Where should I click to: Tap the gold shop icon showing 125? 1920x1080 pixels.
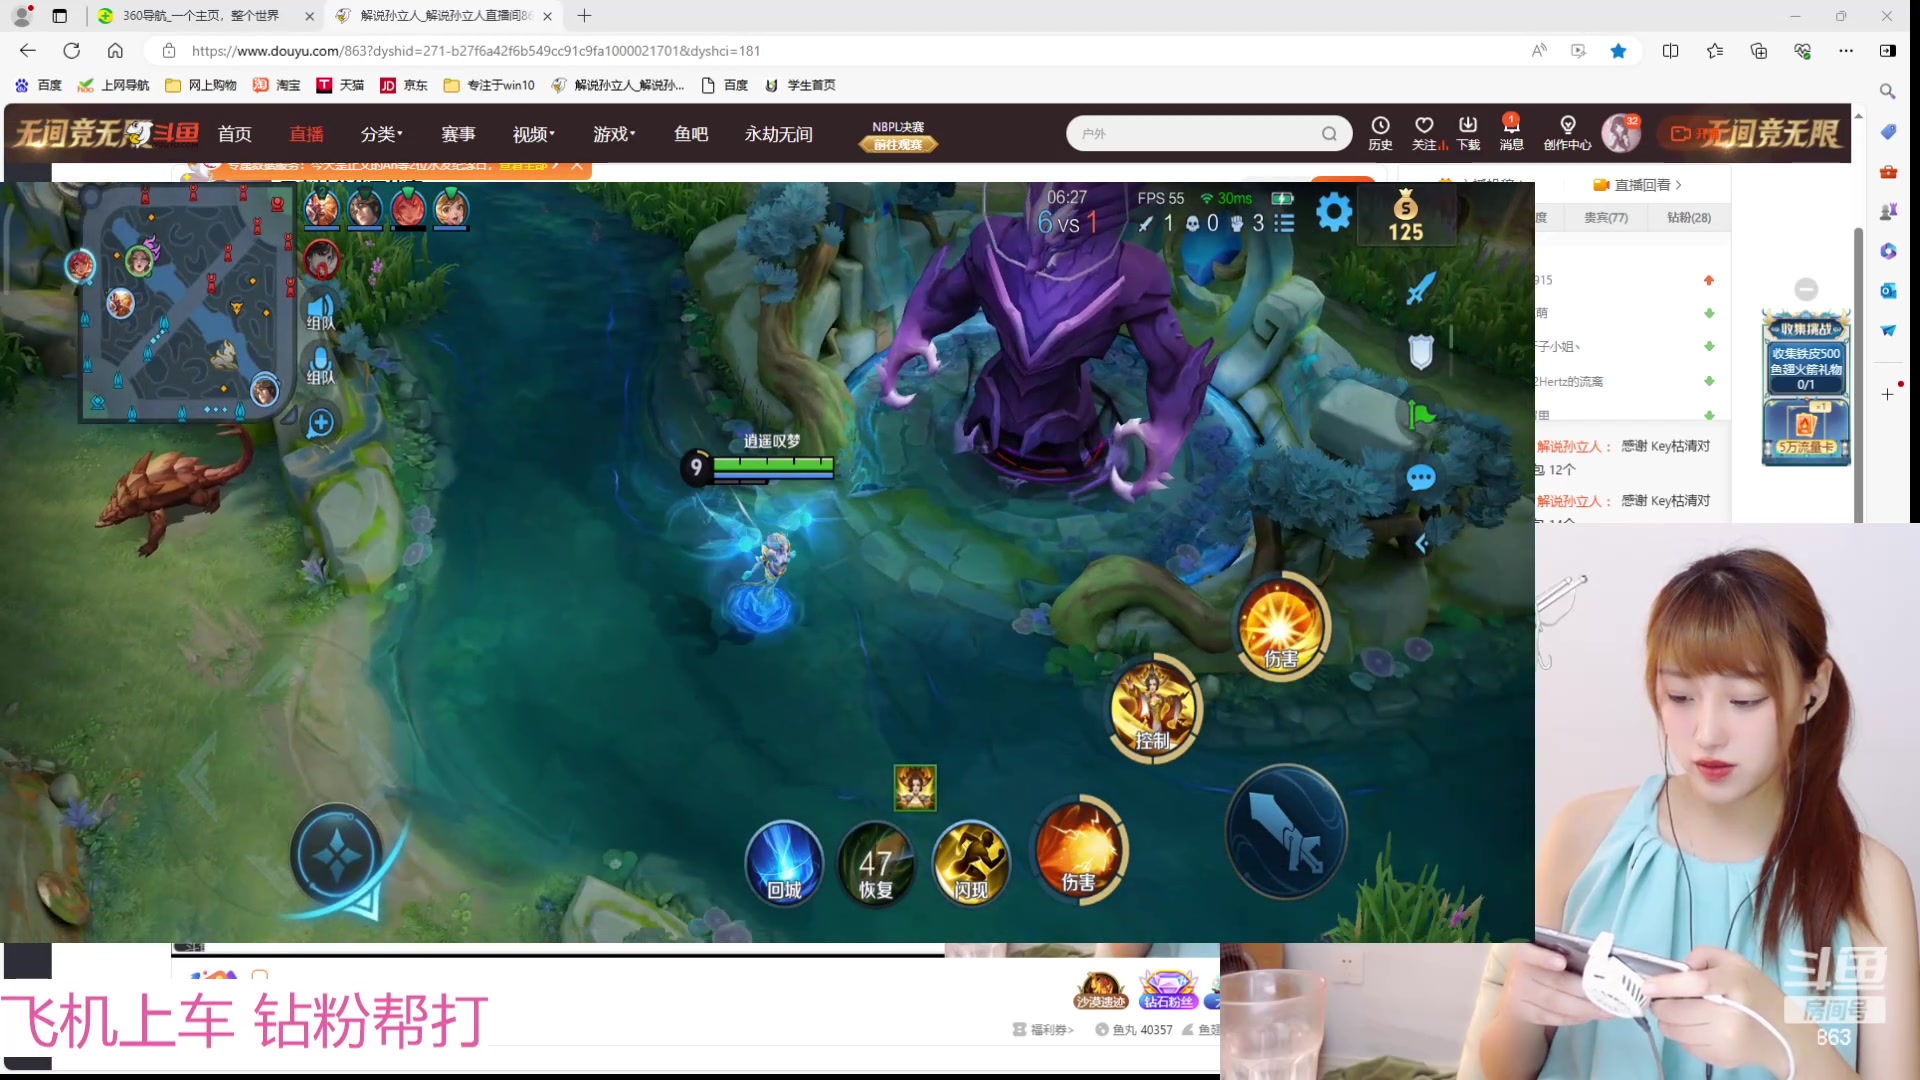point(1405,216)
